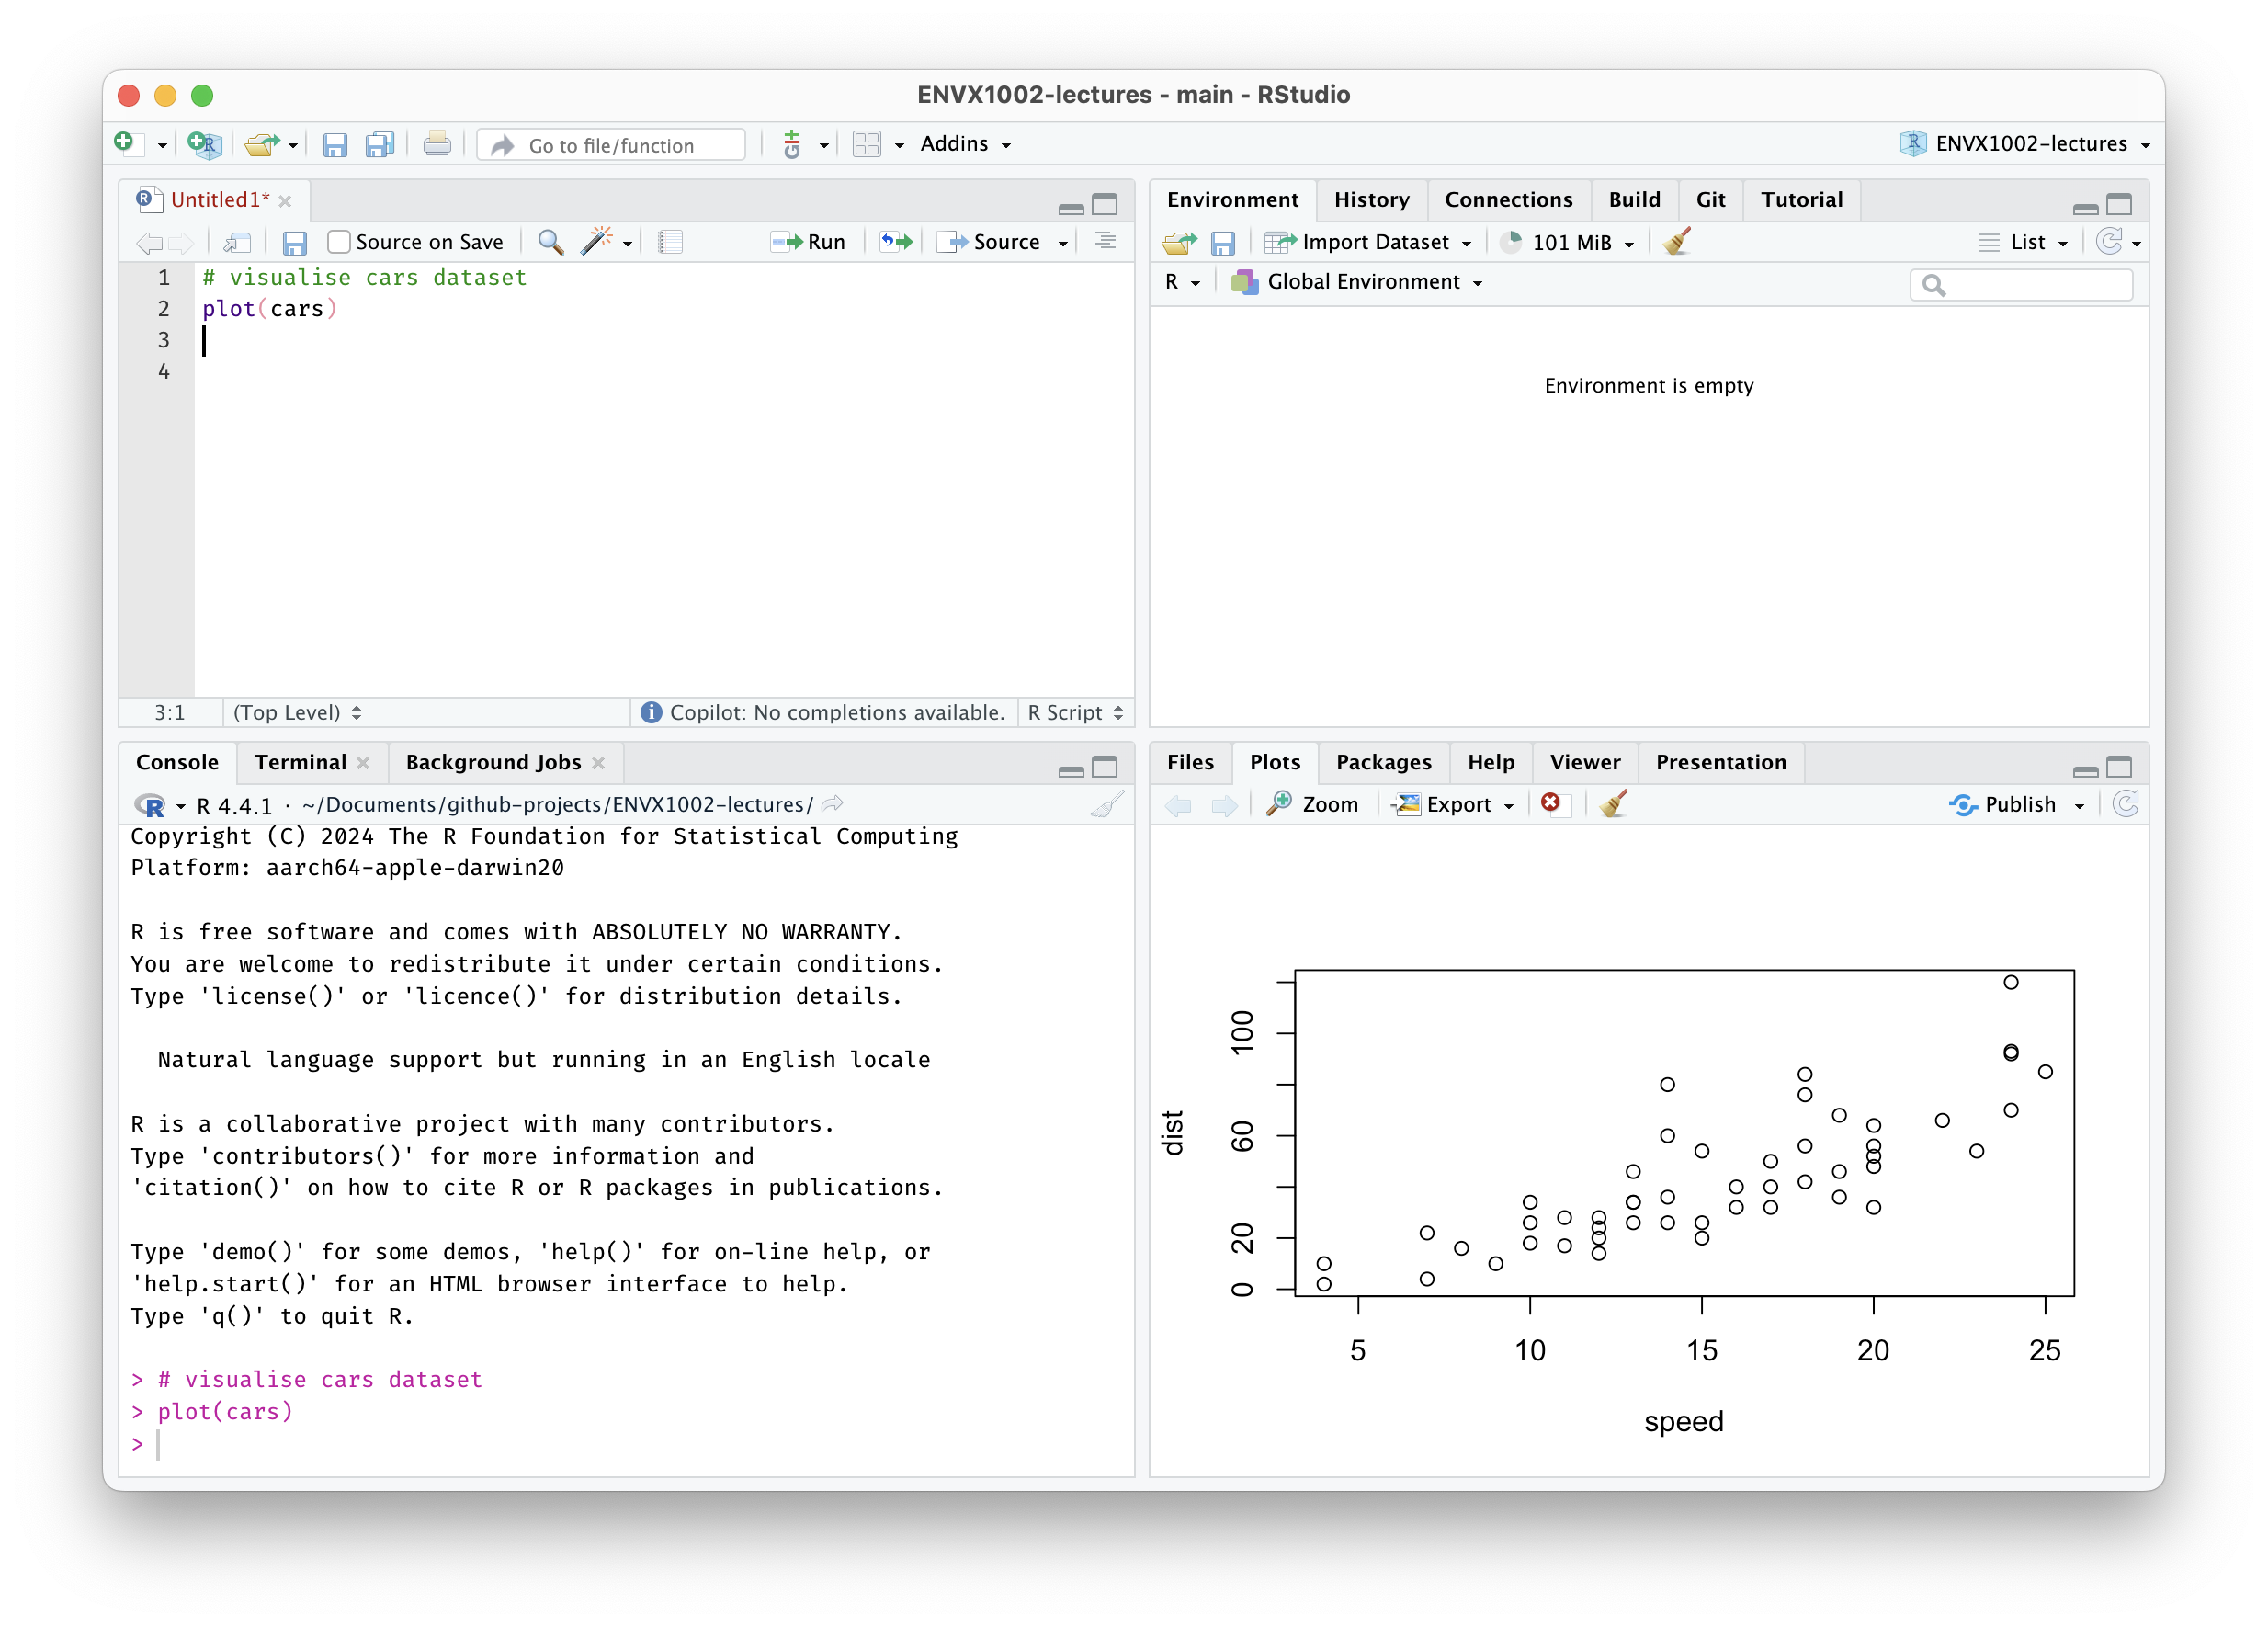The image size is (2268, 1627).
Task: Switch to the History tab
Action: click(x=1371, y=200)
